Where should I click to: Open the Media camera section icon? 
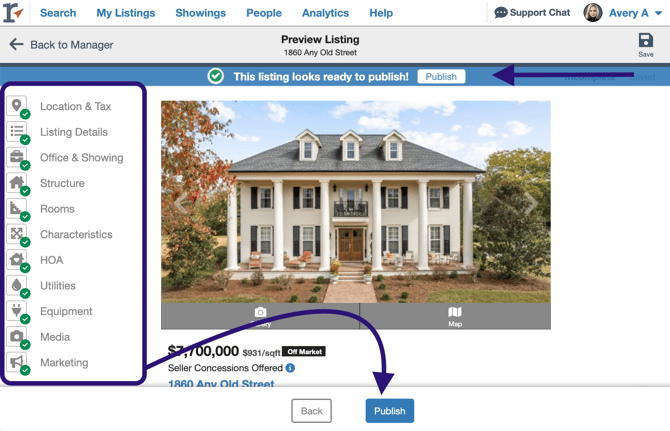pyautogui.click(x=17, y=336)
